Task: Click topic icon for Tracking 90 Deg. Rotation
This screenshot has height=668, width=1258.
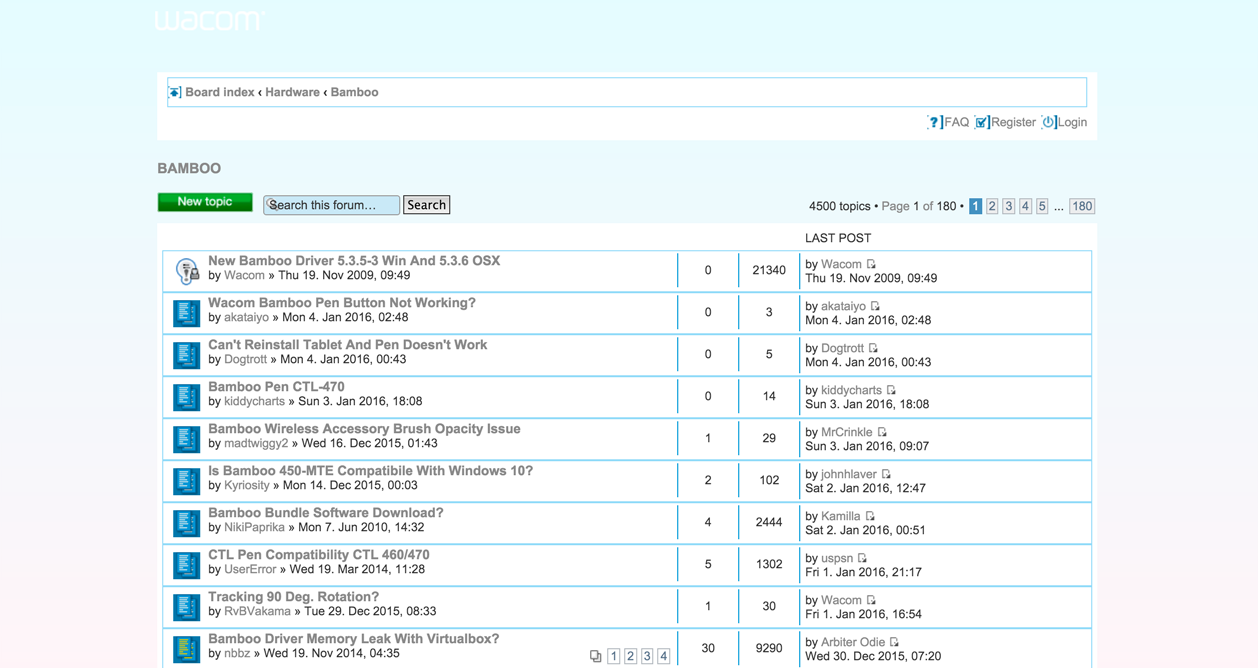Action: pyautogui.click(x=187, y=607)
